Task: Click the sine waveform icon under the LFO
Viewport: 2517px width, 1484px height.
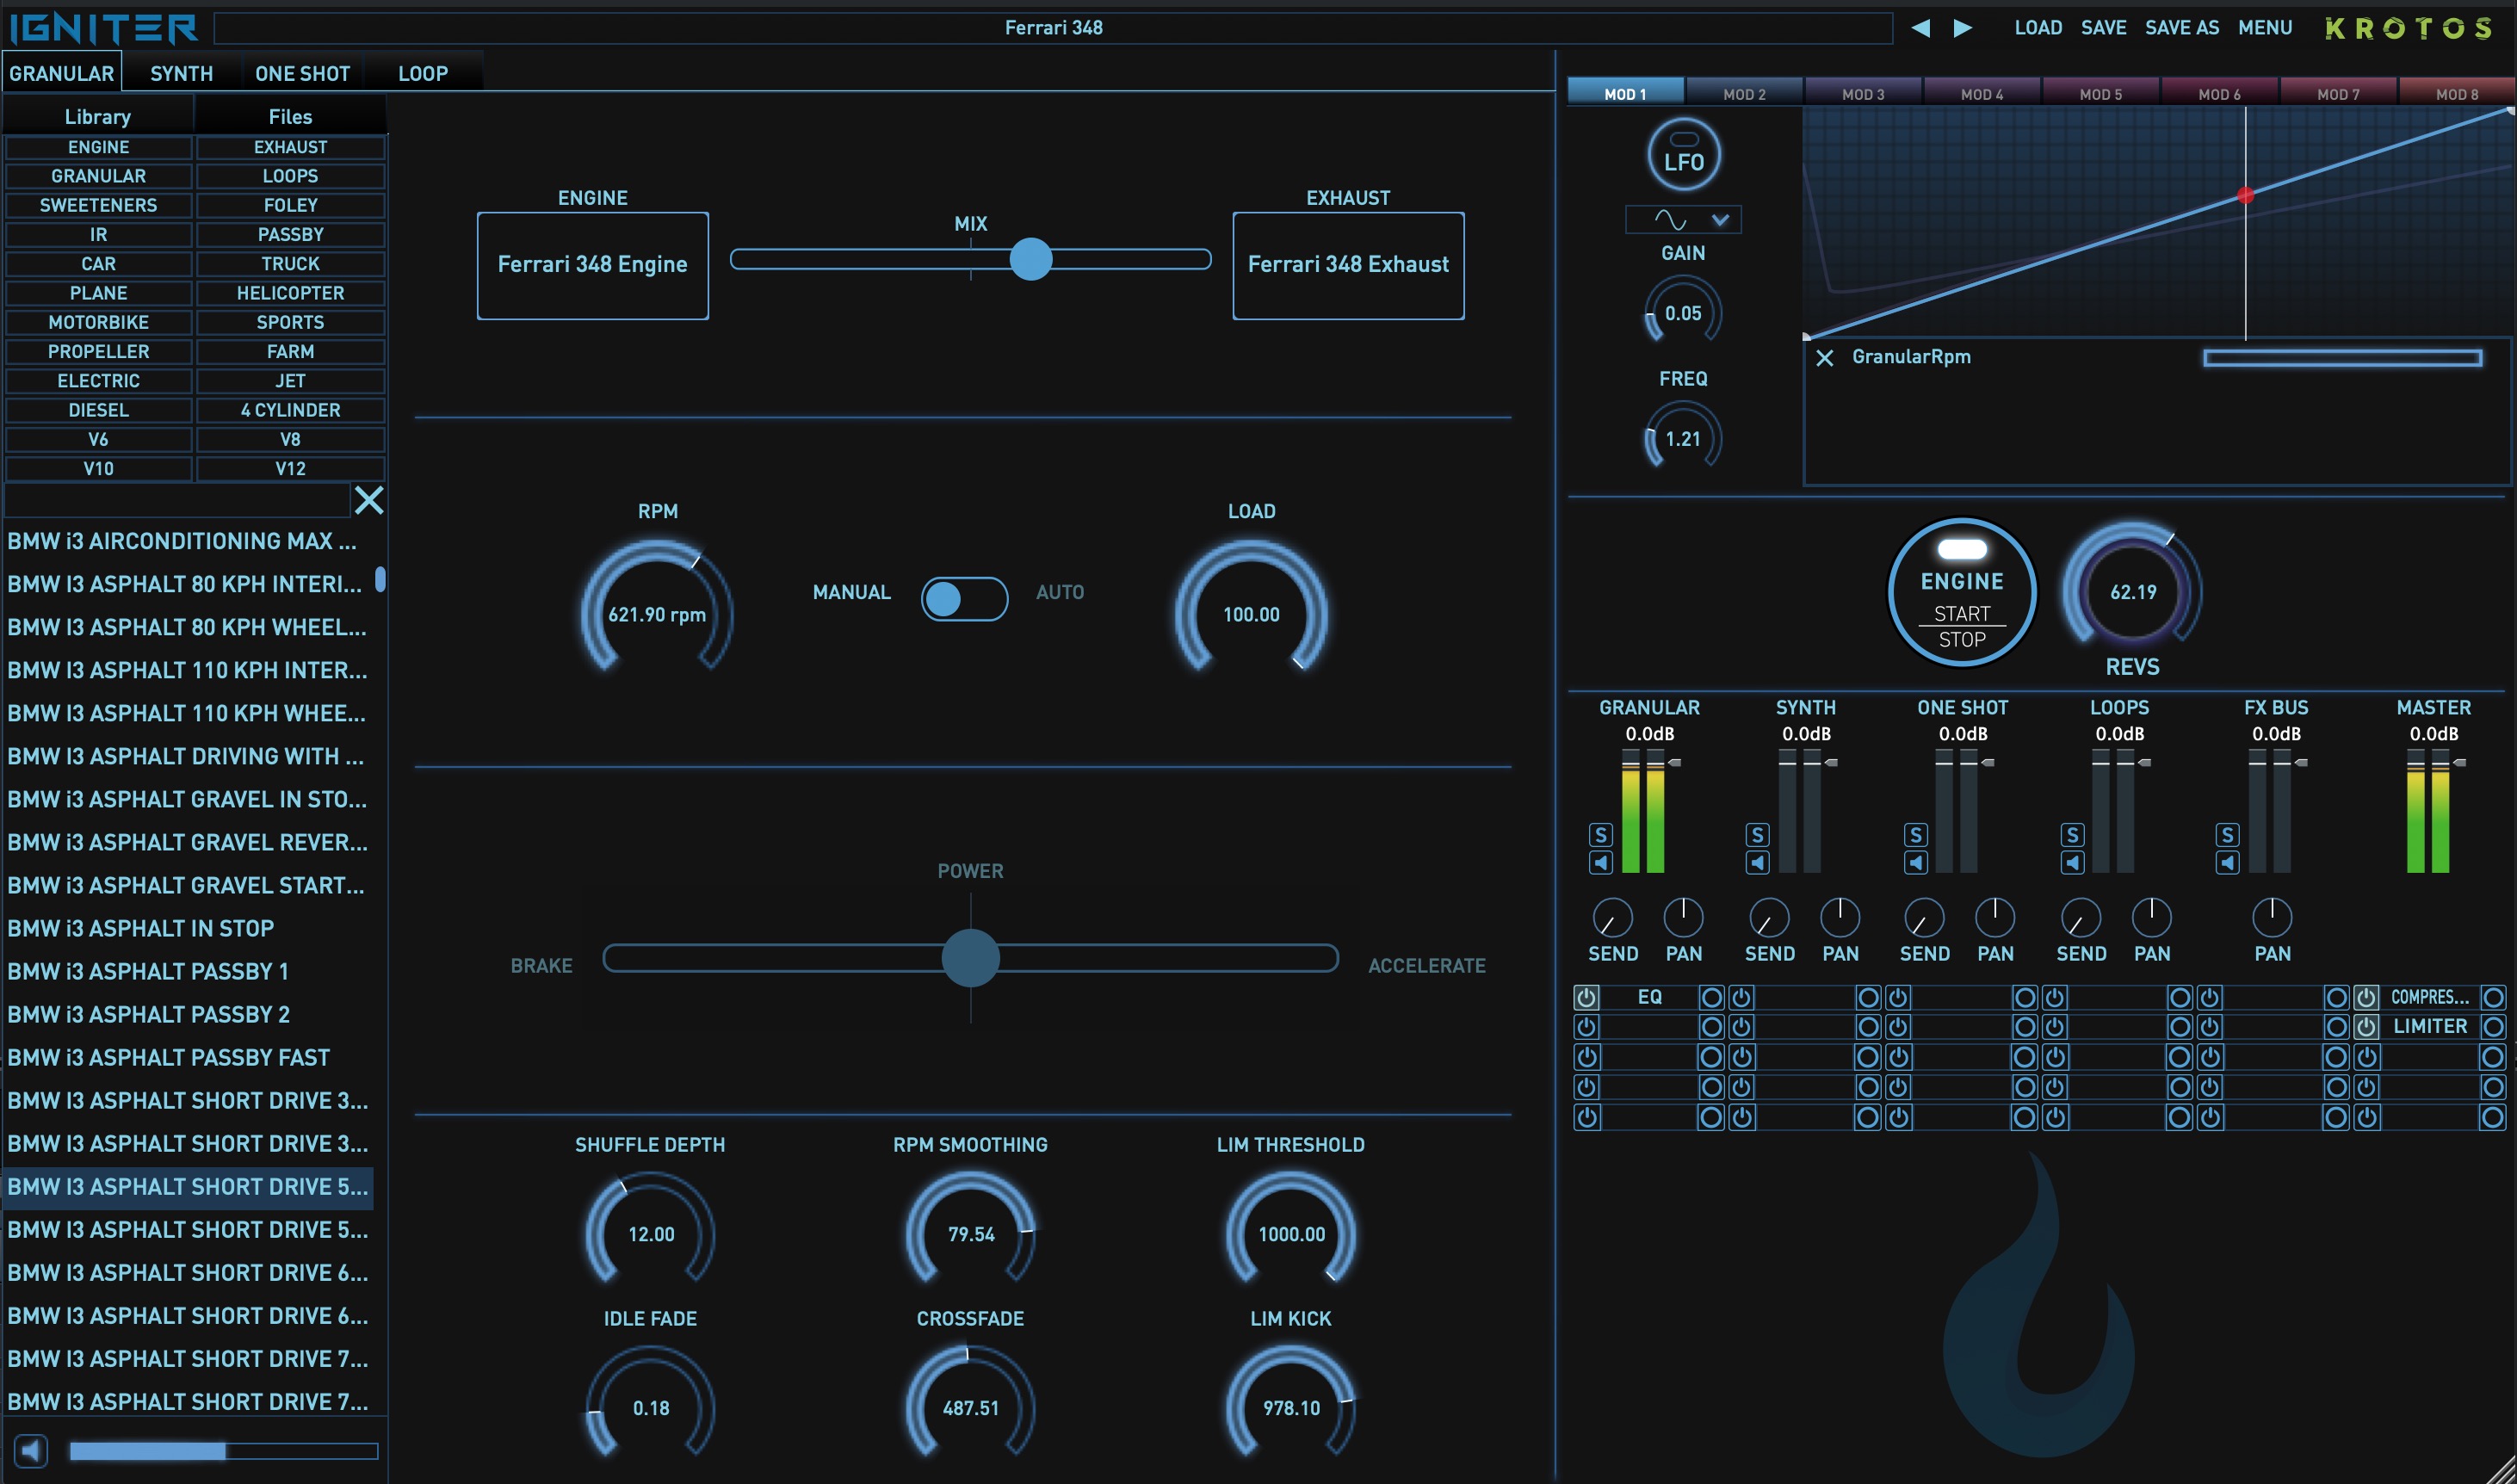Action: pyautogui.click(x=1670, y=220)
